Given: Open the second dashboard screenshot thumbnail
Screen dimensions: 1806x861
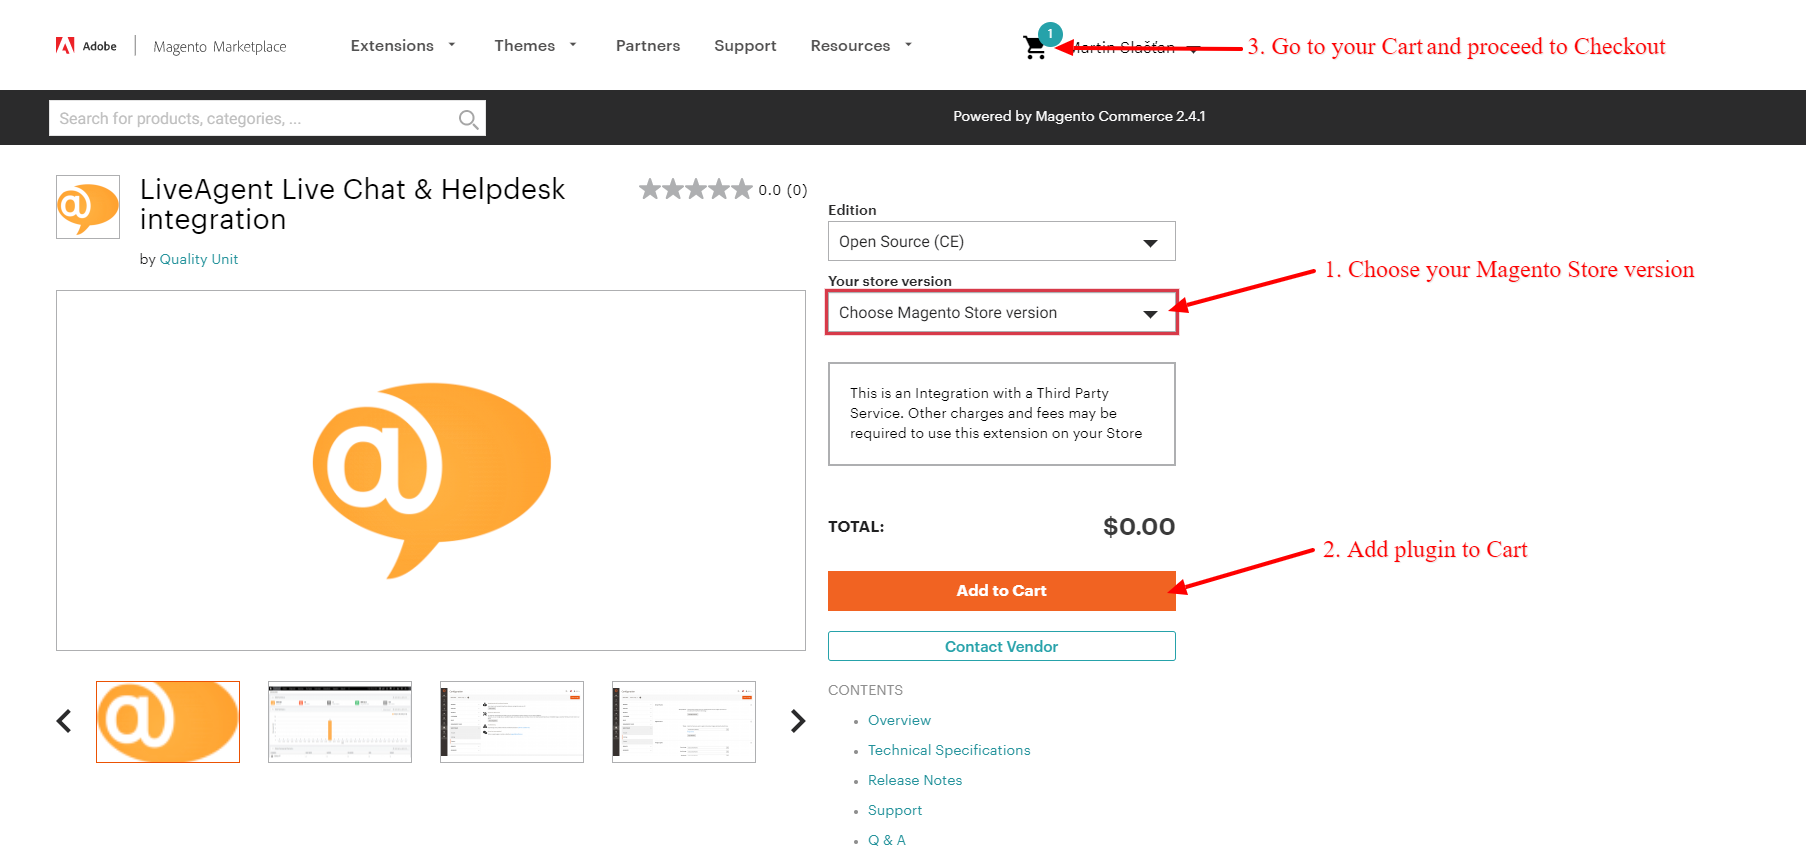Looking at the screenshot, I should 340,722.
